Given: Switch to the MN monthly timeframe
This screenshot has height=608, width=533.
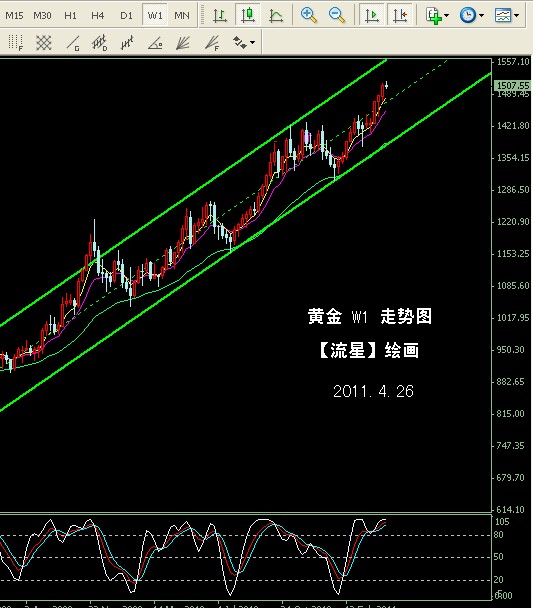Looking at the screenshot, I should click(x=182, y=16).
